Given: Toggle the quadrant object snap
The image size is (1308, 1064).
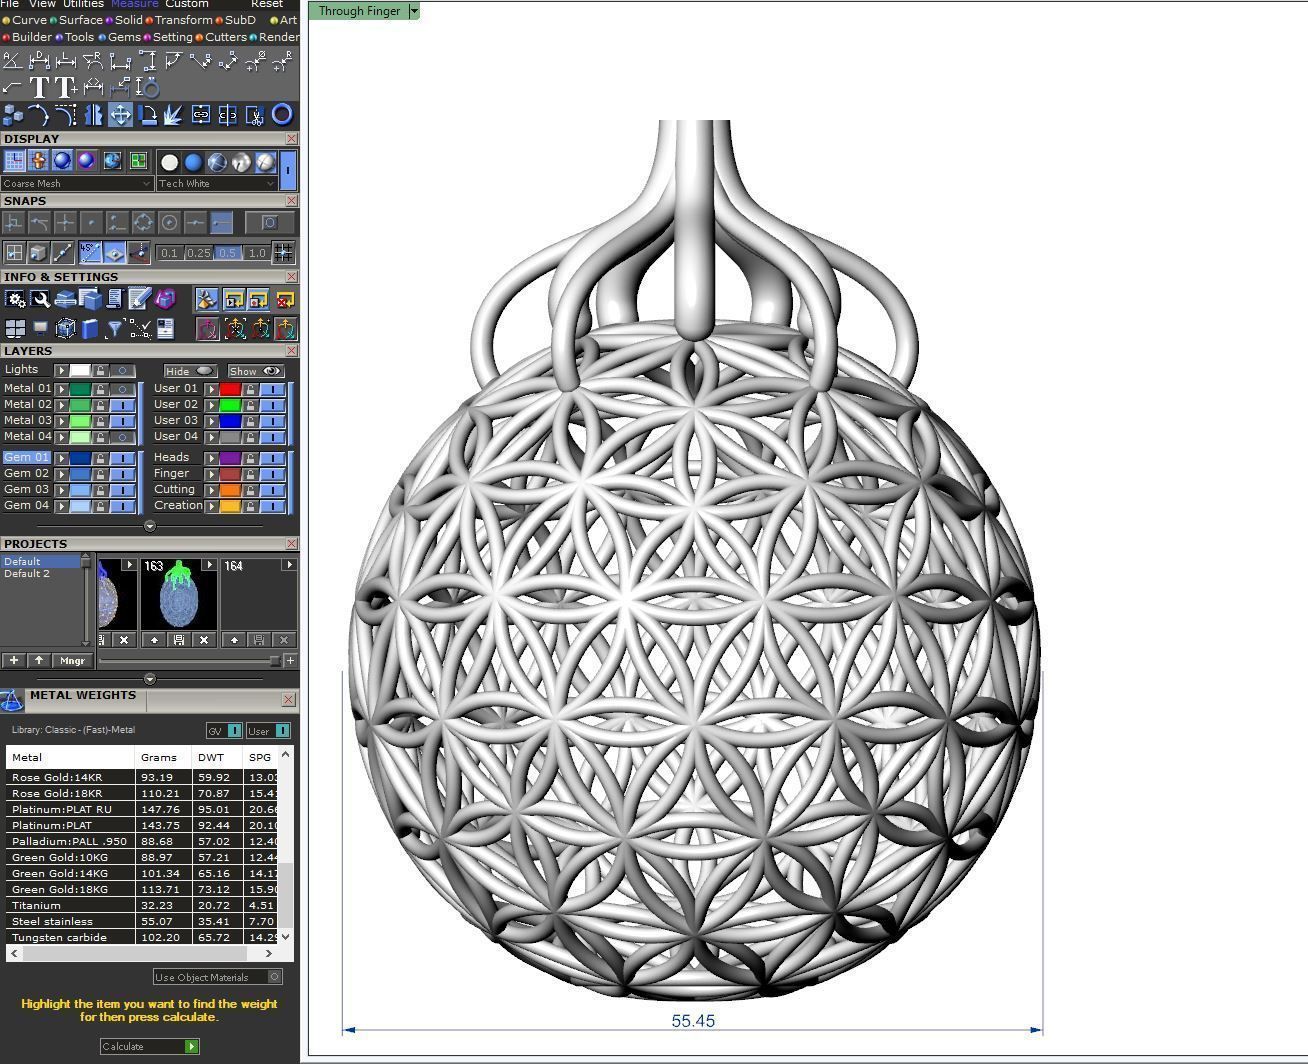Looking at the screenshot, I should [143, 223].
